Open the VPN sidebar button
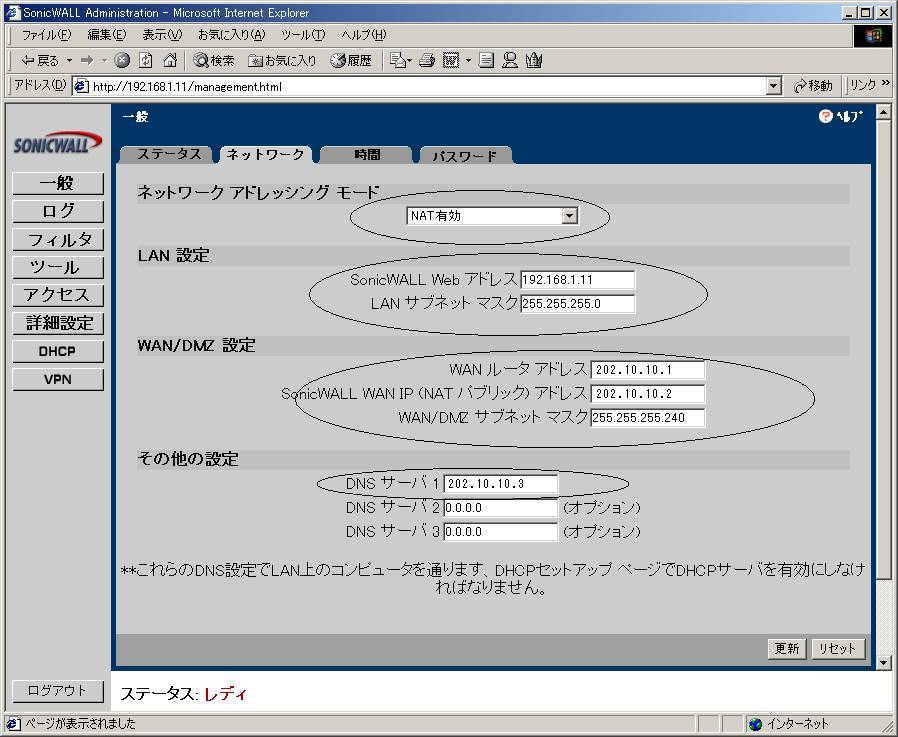Viewport: 898px width, 737px height. point(58,380)
